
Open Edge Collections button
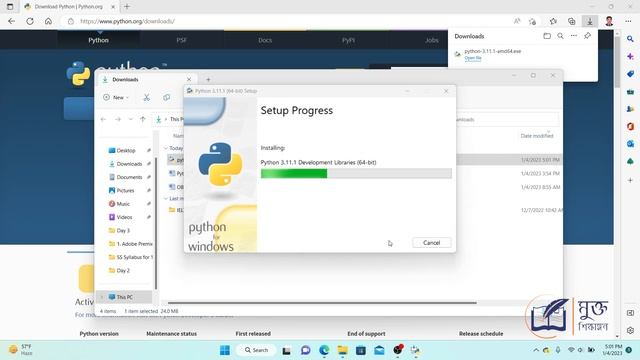click(x=571, y=21)
